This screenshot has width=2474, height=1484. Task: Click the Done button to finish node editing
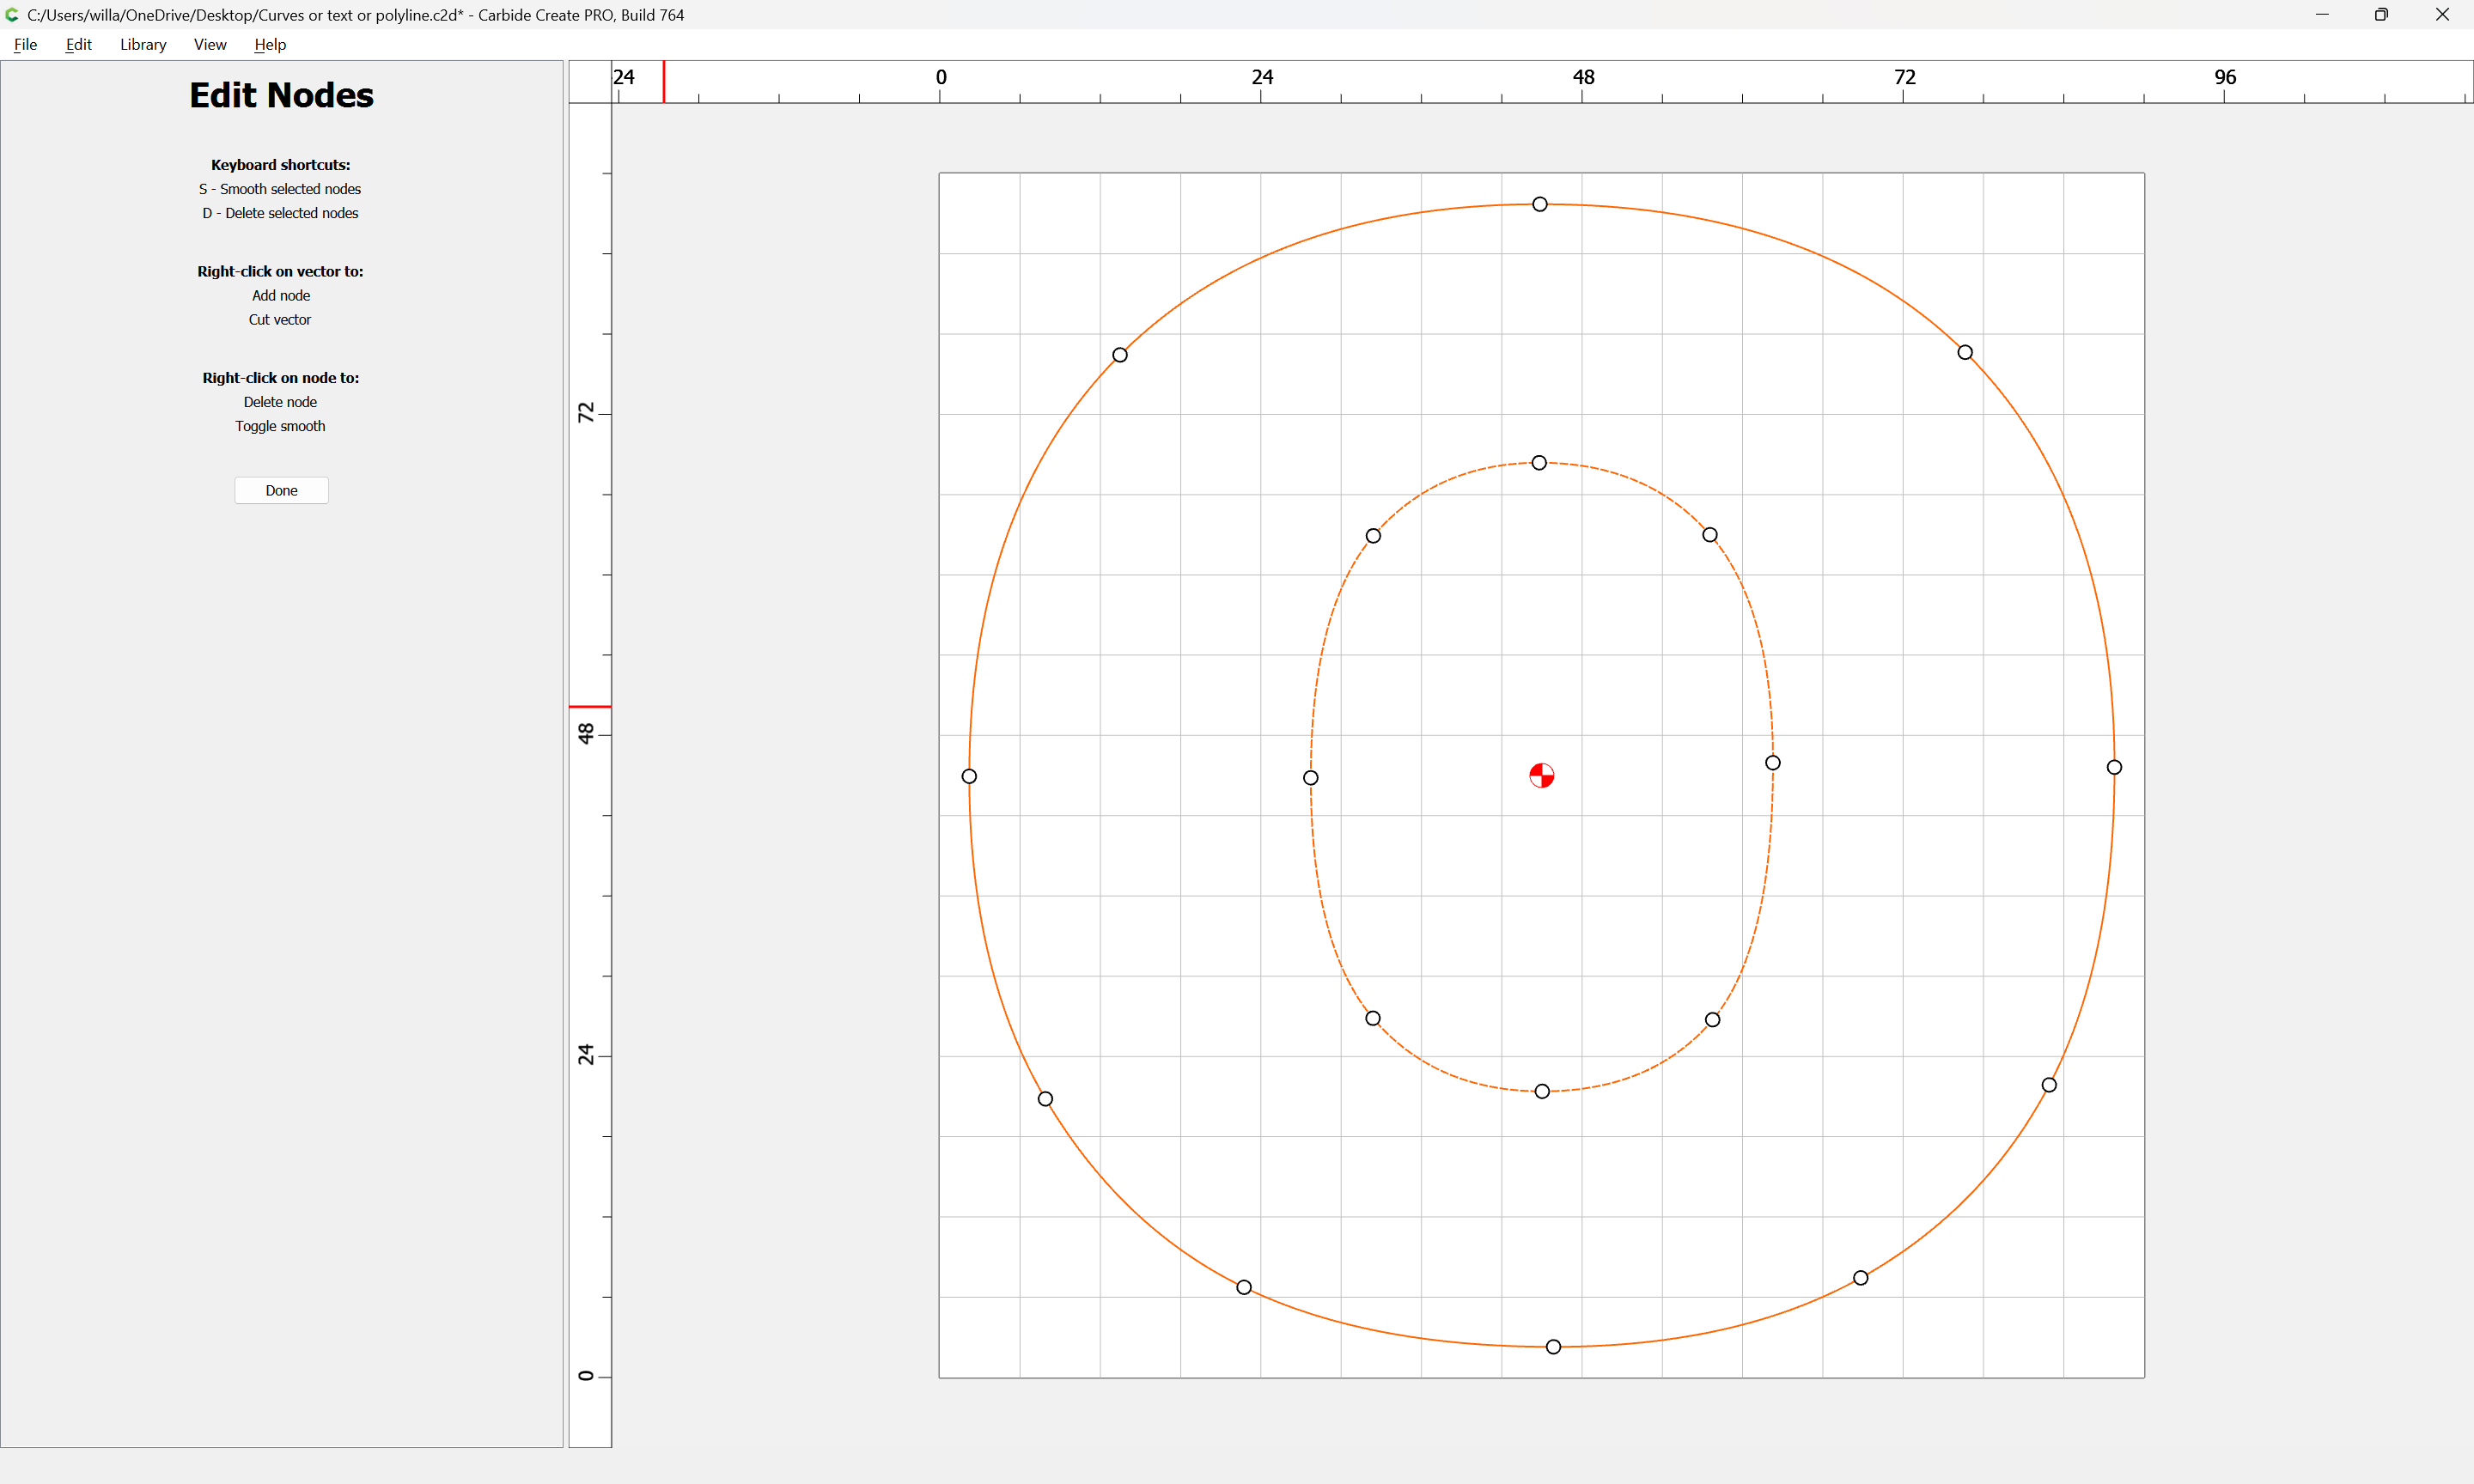pyautogui.click(x=282, y=490)
